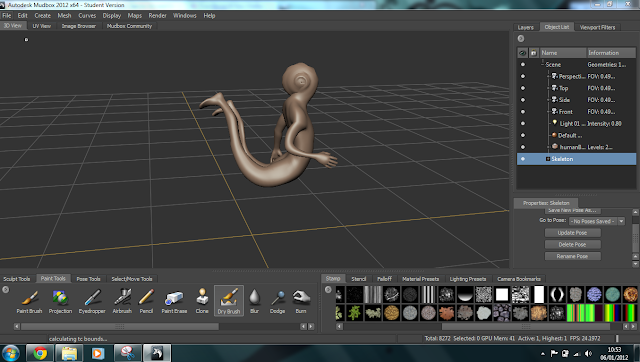Image resolution: width=640 pixels, height=362 pixels.
Task: Select the Paint Brush tool
Action: coord(29,301)
